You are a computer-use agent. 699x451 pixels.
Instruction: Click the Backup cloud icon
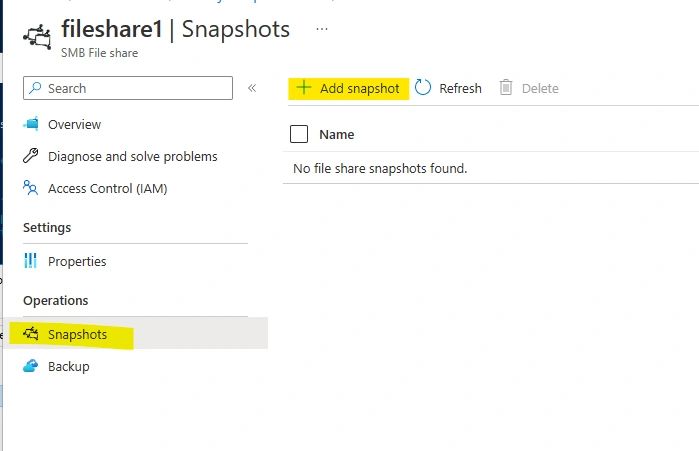[31, 367]
